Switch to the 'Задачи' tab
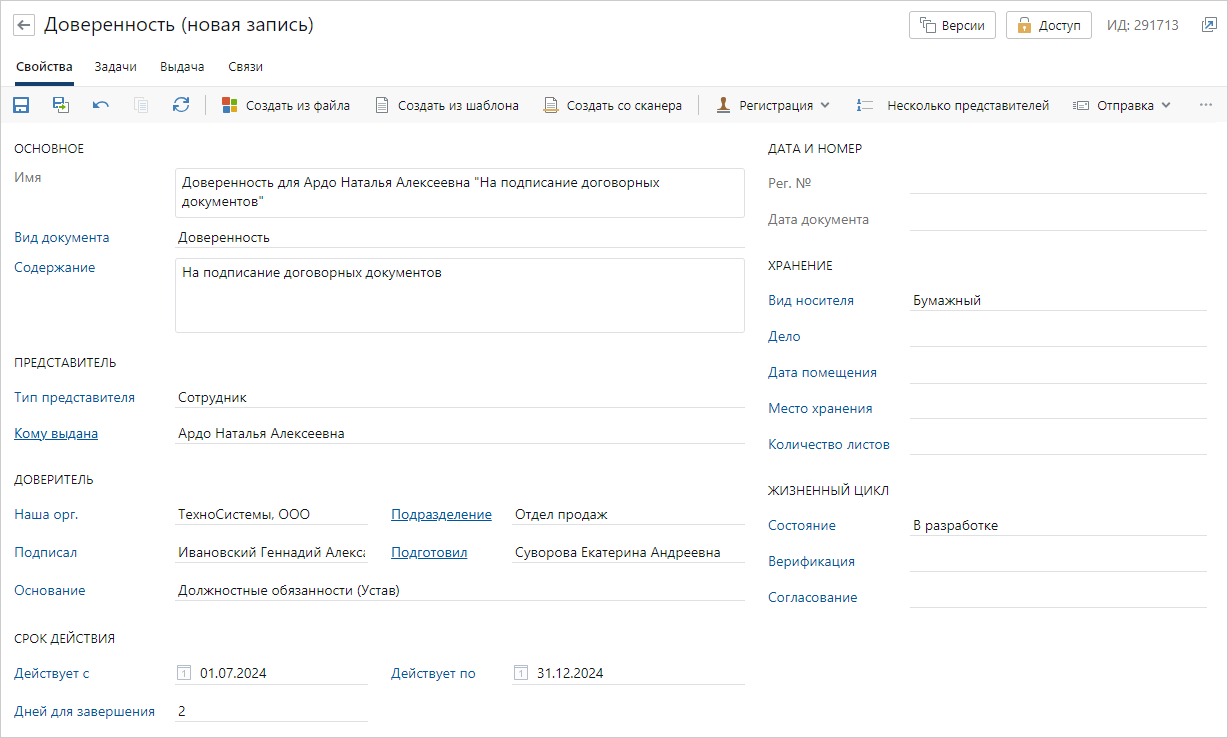The height and width of the screenshot is (738, 1228). [x=116, y=67]
